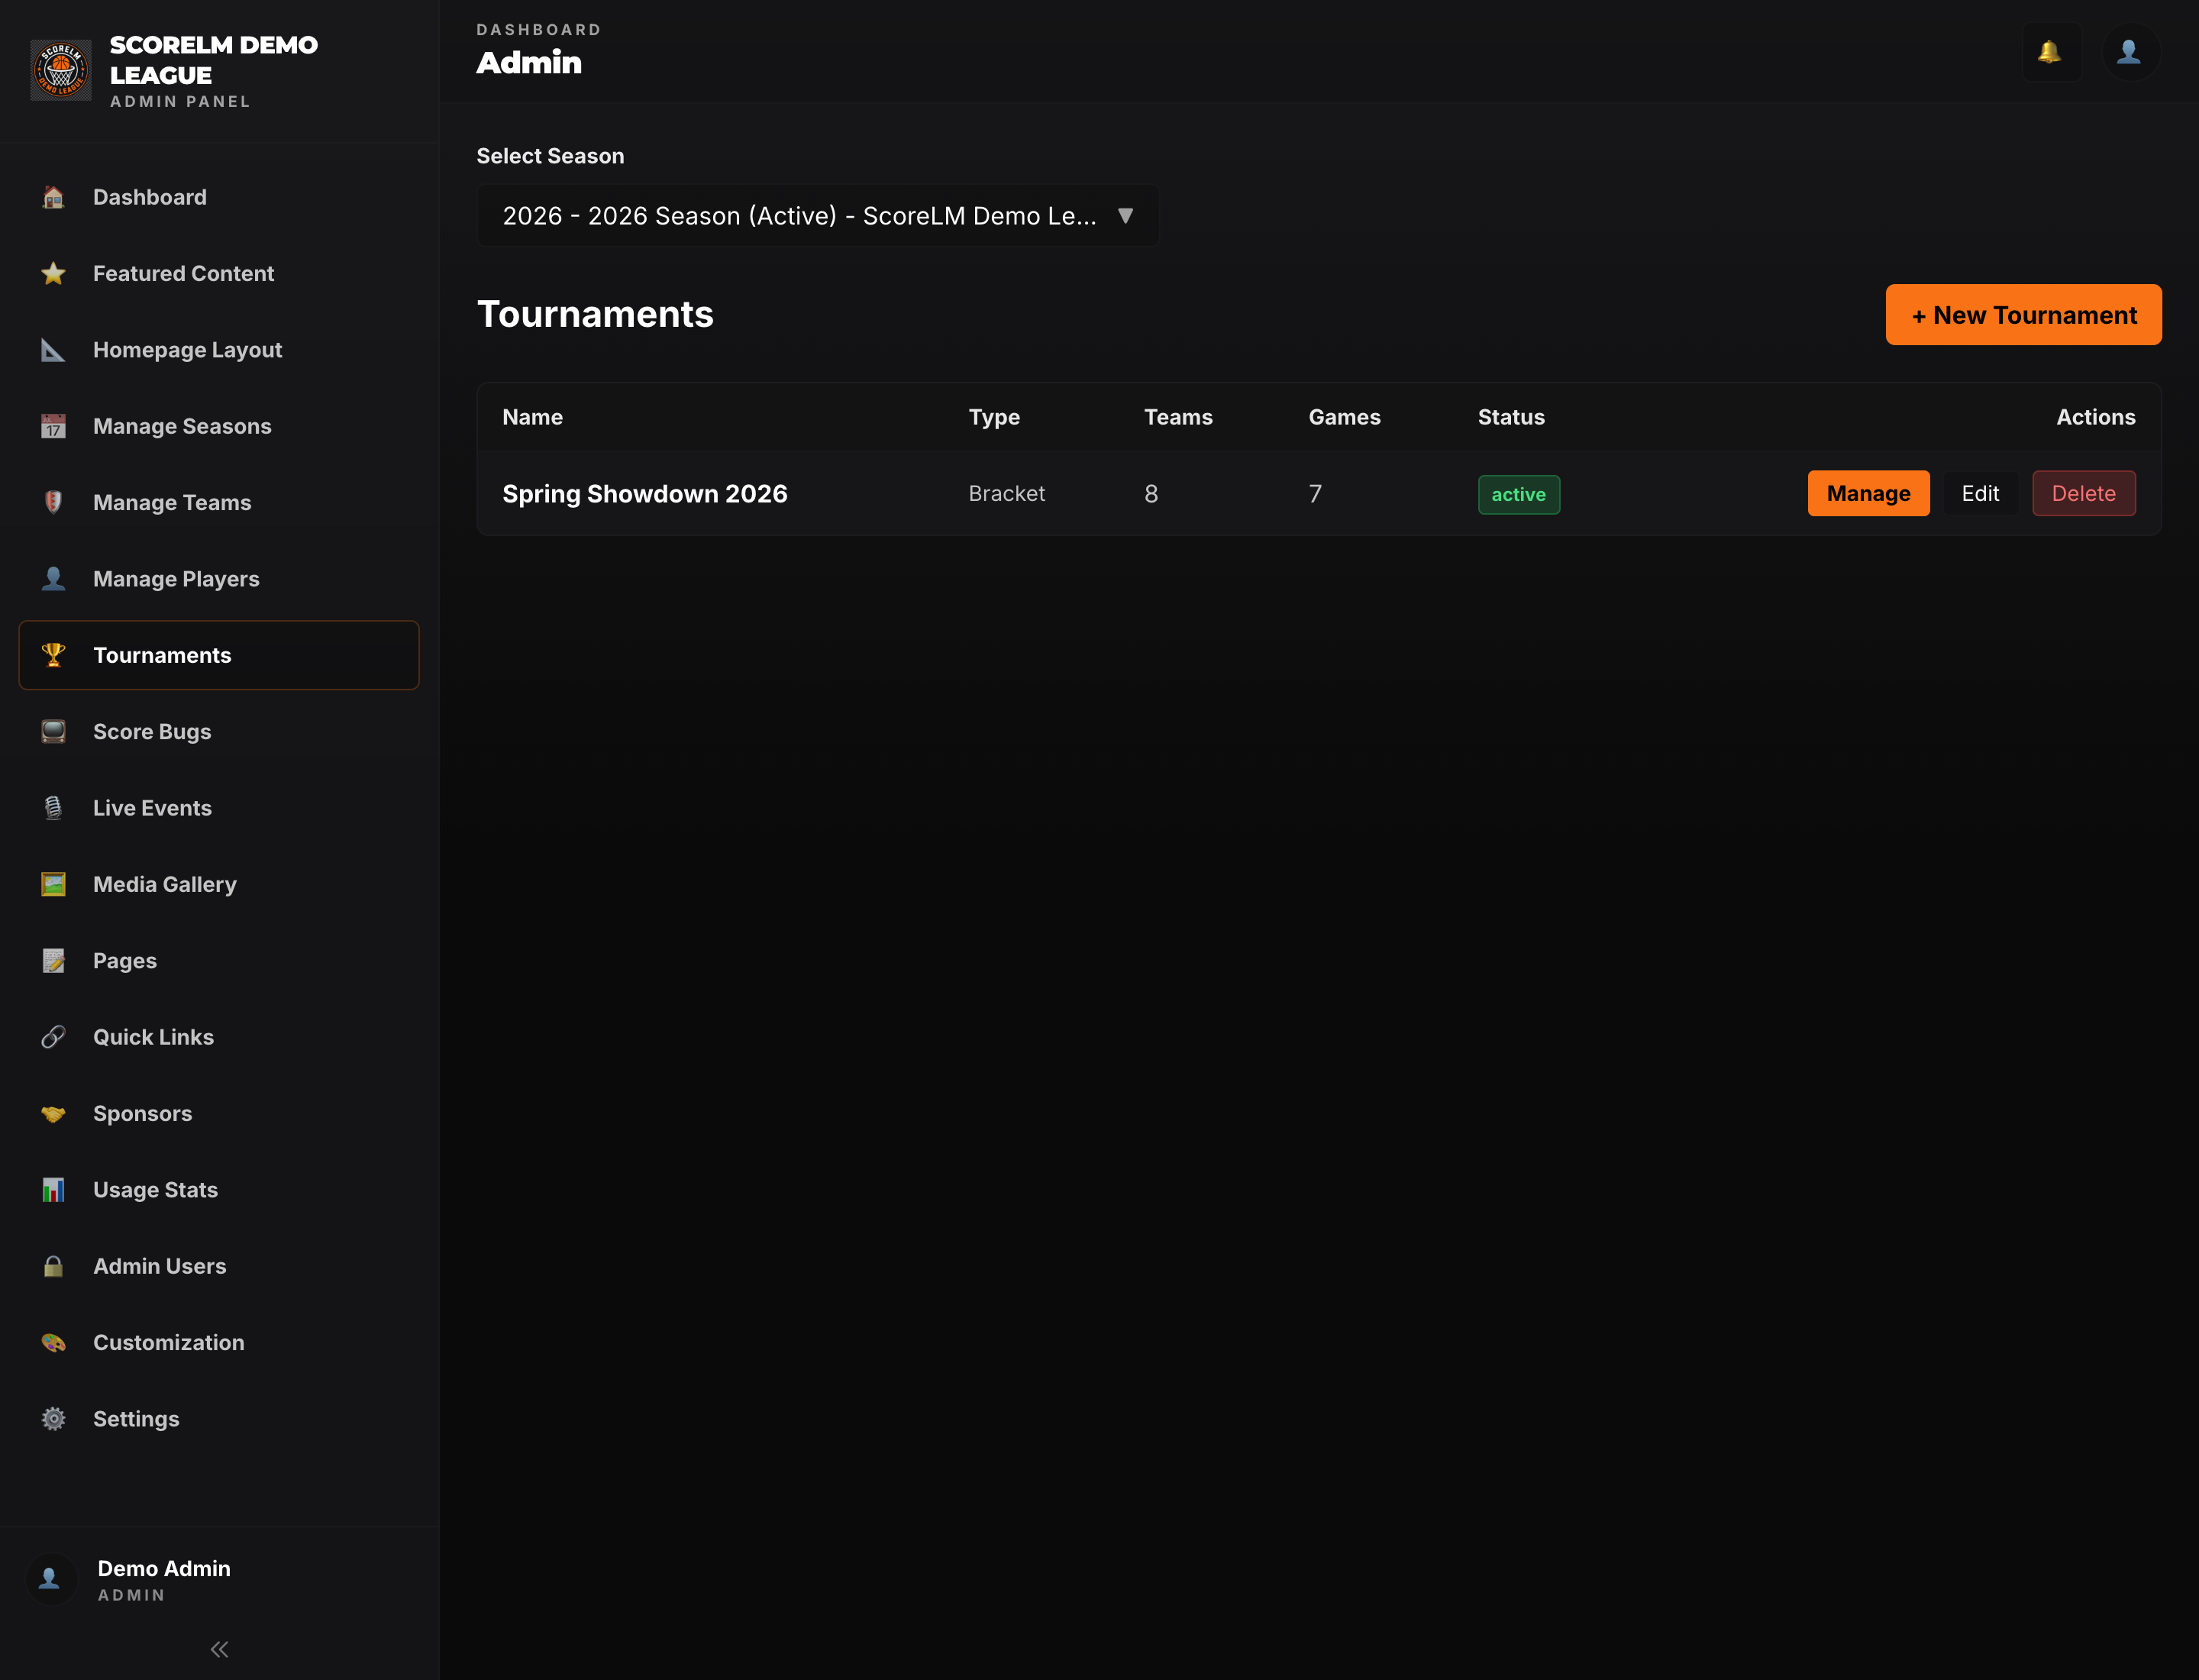Click the Bracket type cell

[x=1006, y=494]
